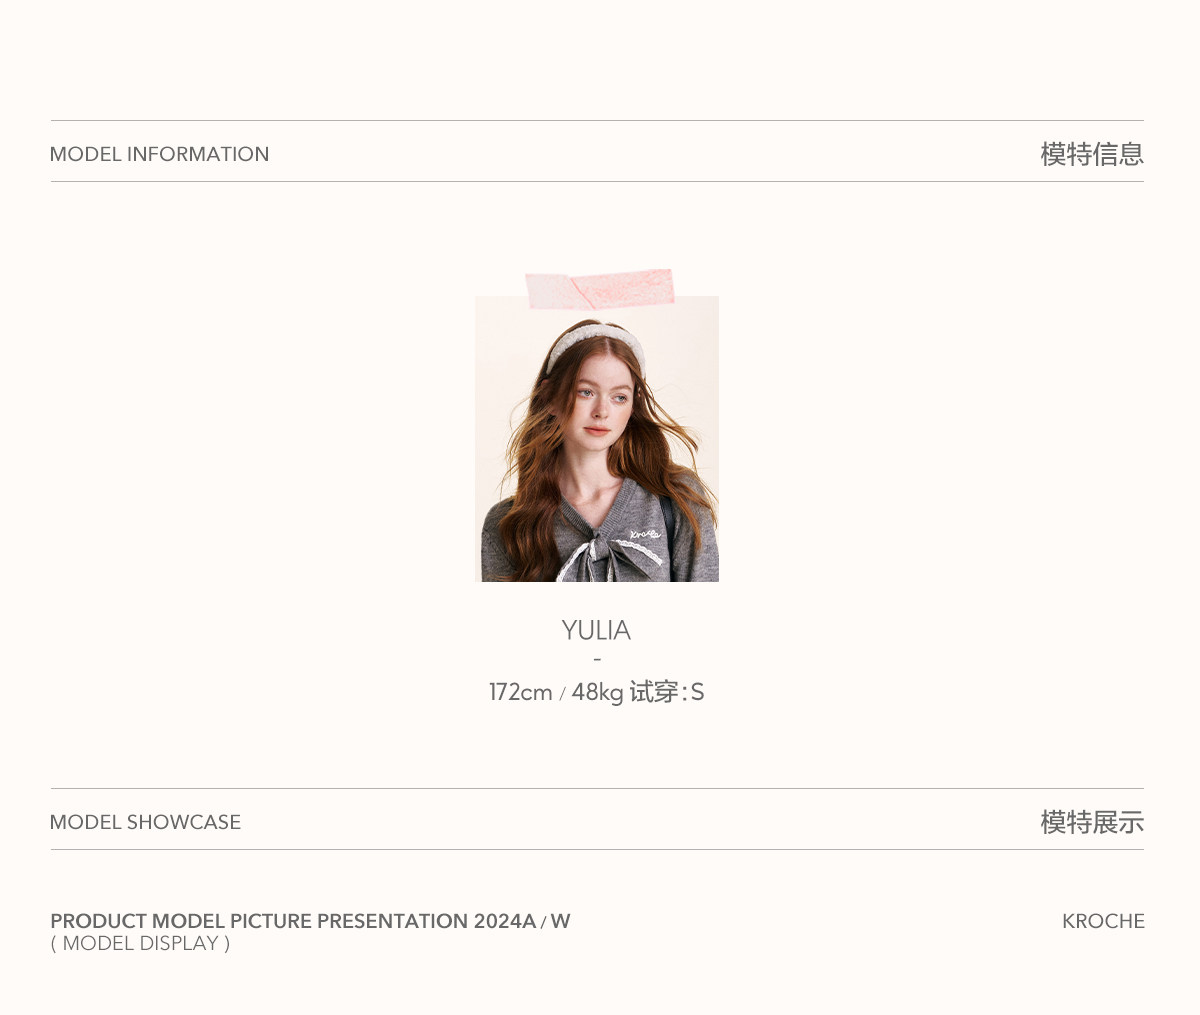Click the pink tape sticker above photo
The image size is (1200, 1015).
click(x=600, y=288)
